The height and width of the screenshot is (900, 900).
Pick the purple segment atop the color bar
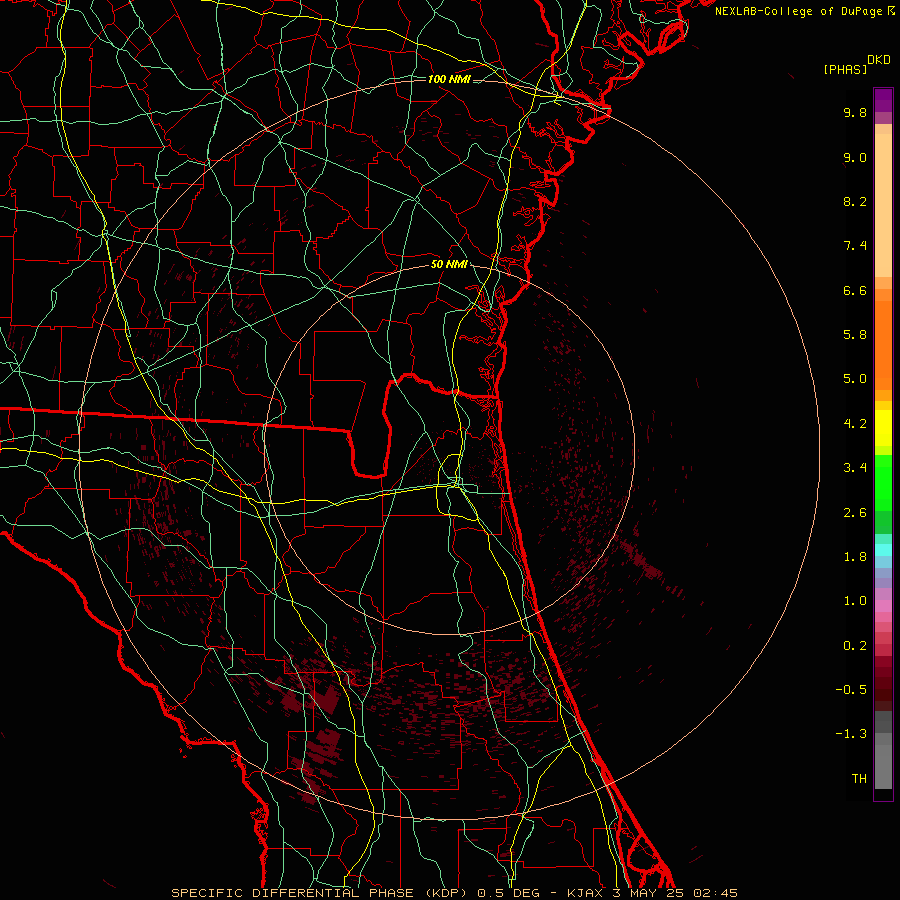(883, 100)
